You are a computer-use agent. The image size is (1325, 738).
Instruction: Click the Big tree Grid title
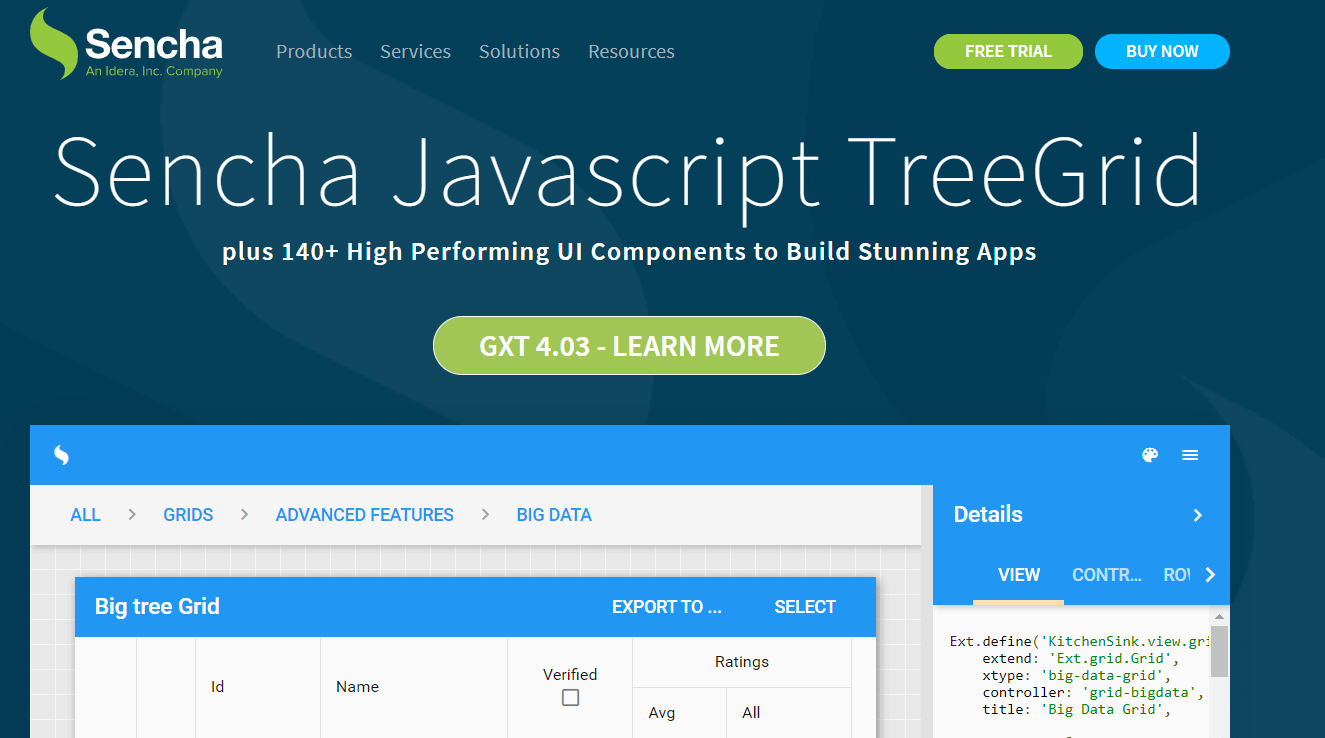[157, 607]
